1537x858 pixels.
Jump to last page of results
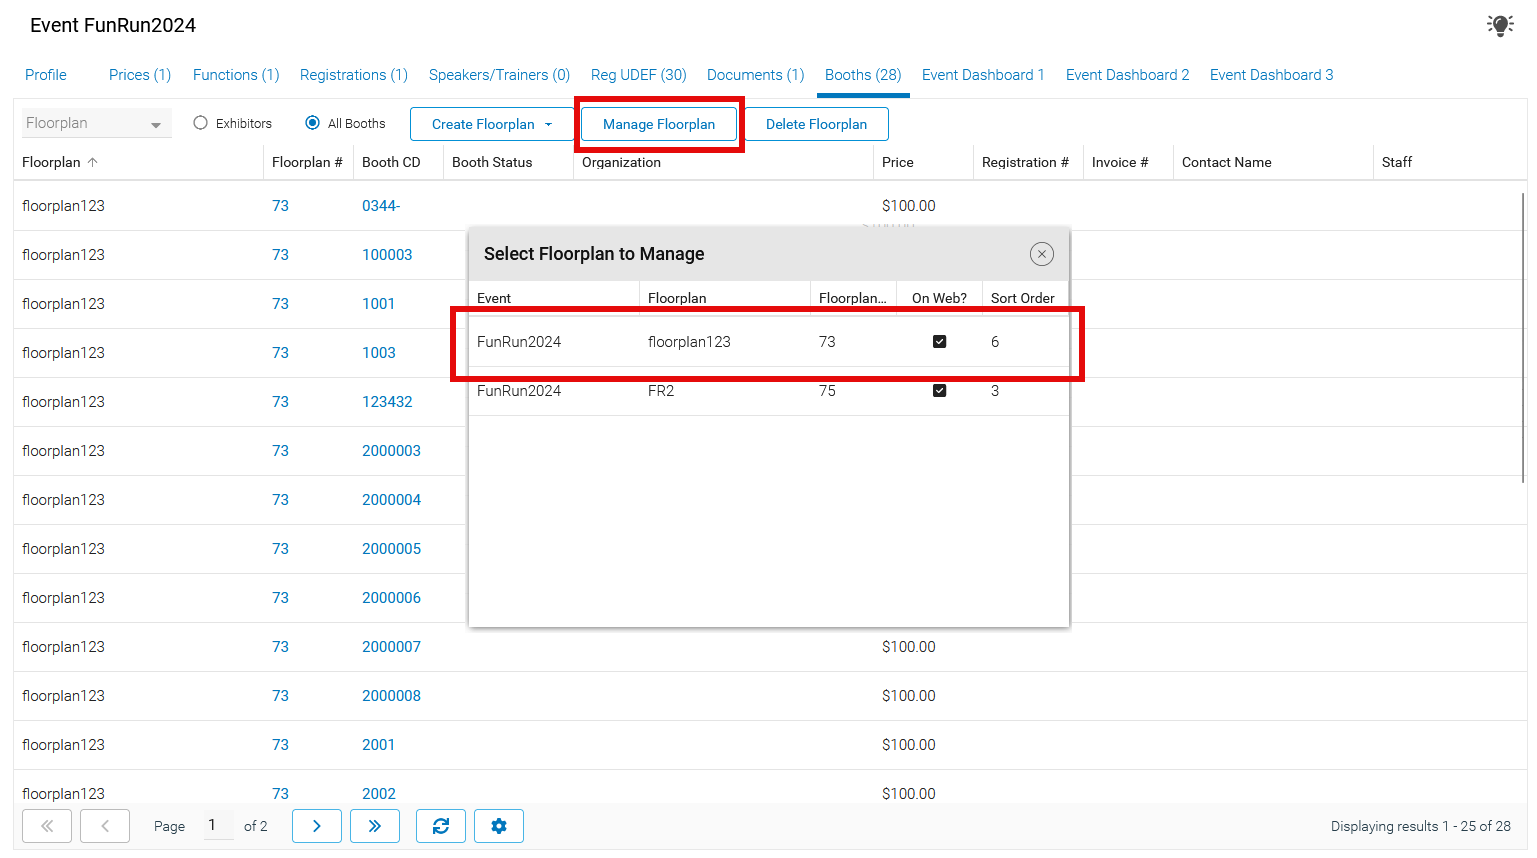click(x=375, y=826)
